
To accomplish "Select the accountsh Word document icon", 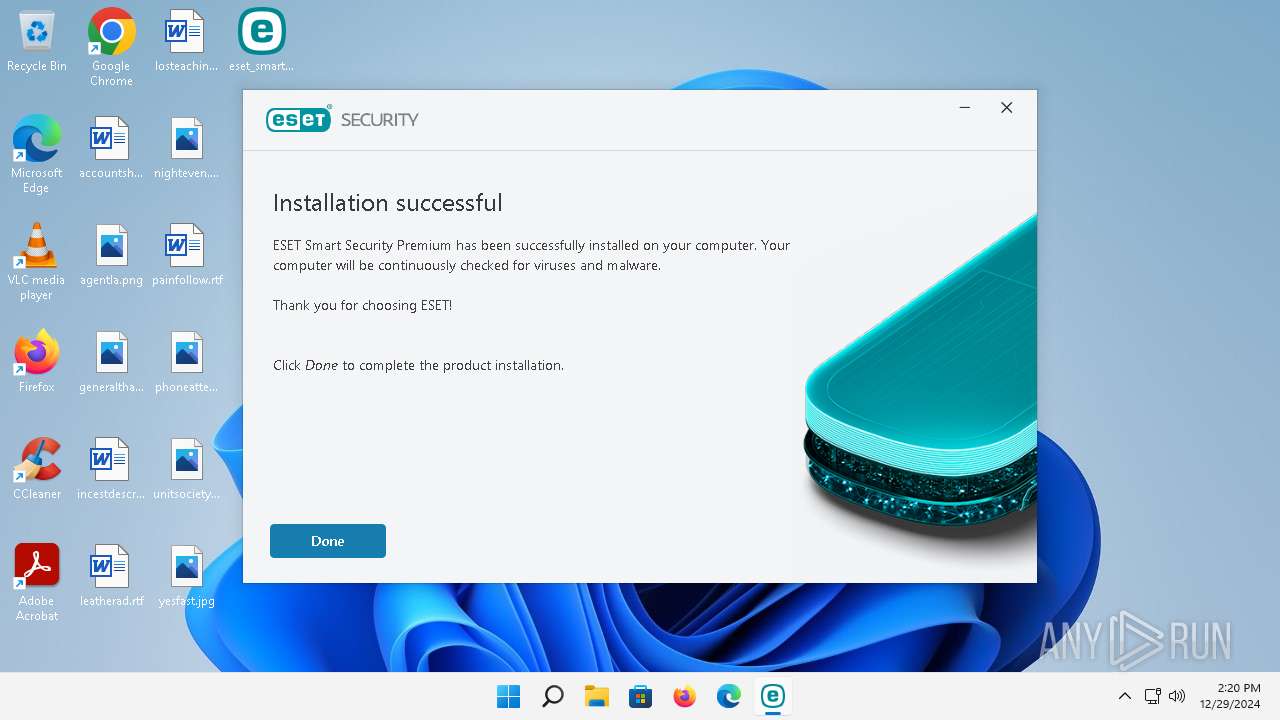I will coord(111,149).
